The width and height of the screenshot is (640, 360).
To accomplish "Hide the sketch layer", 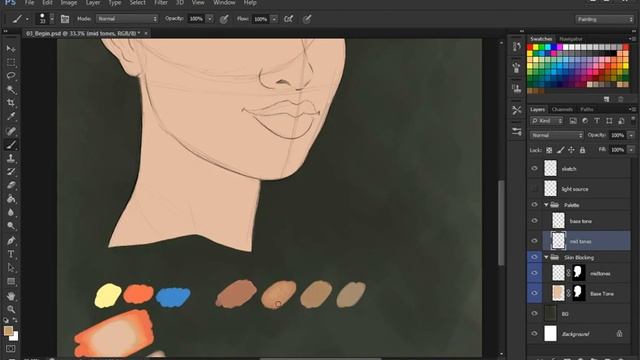I will point(534,168).
